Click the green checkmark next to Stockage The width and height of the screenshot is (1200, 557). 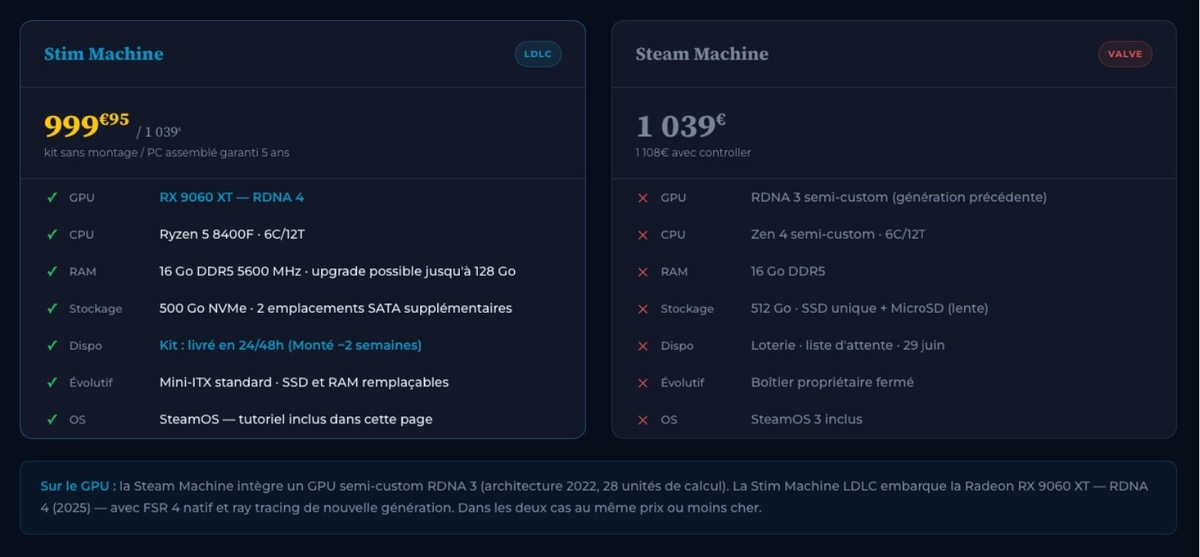(52, 308)
